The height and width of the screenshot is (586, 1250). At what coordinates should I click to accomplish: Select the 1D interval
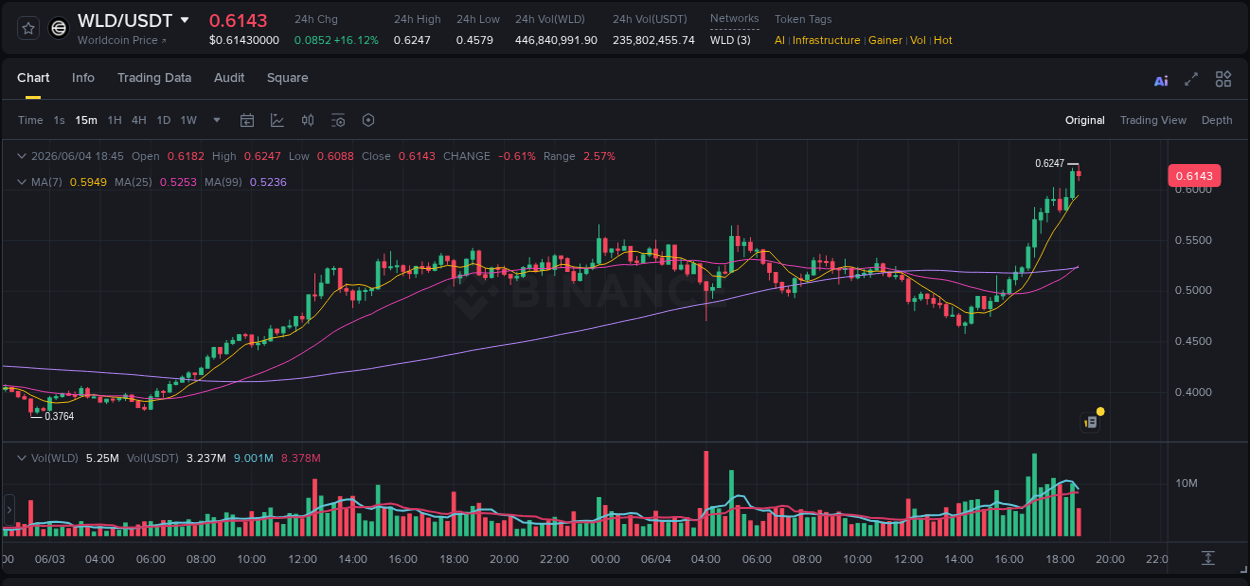[163, 120]
